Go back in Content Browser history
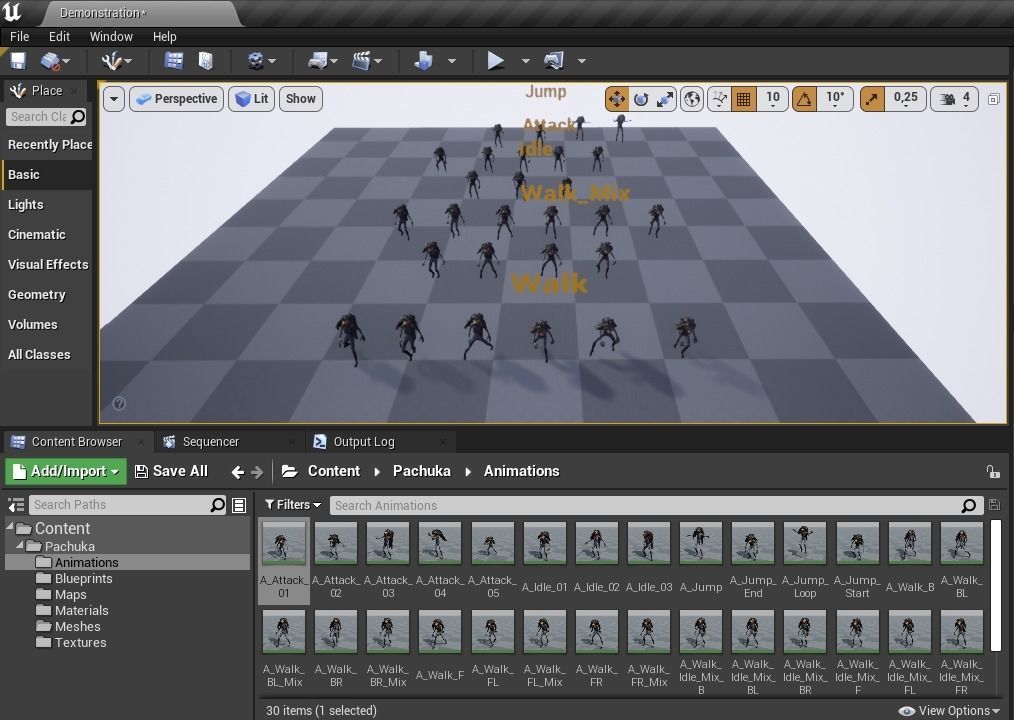 (x=237, y=473)
